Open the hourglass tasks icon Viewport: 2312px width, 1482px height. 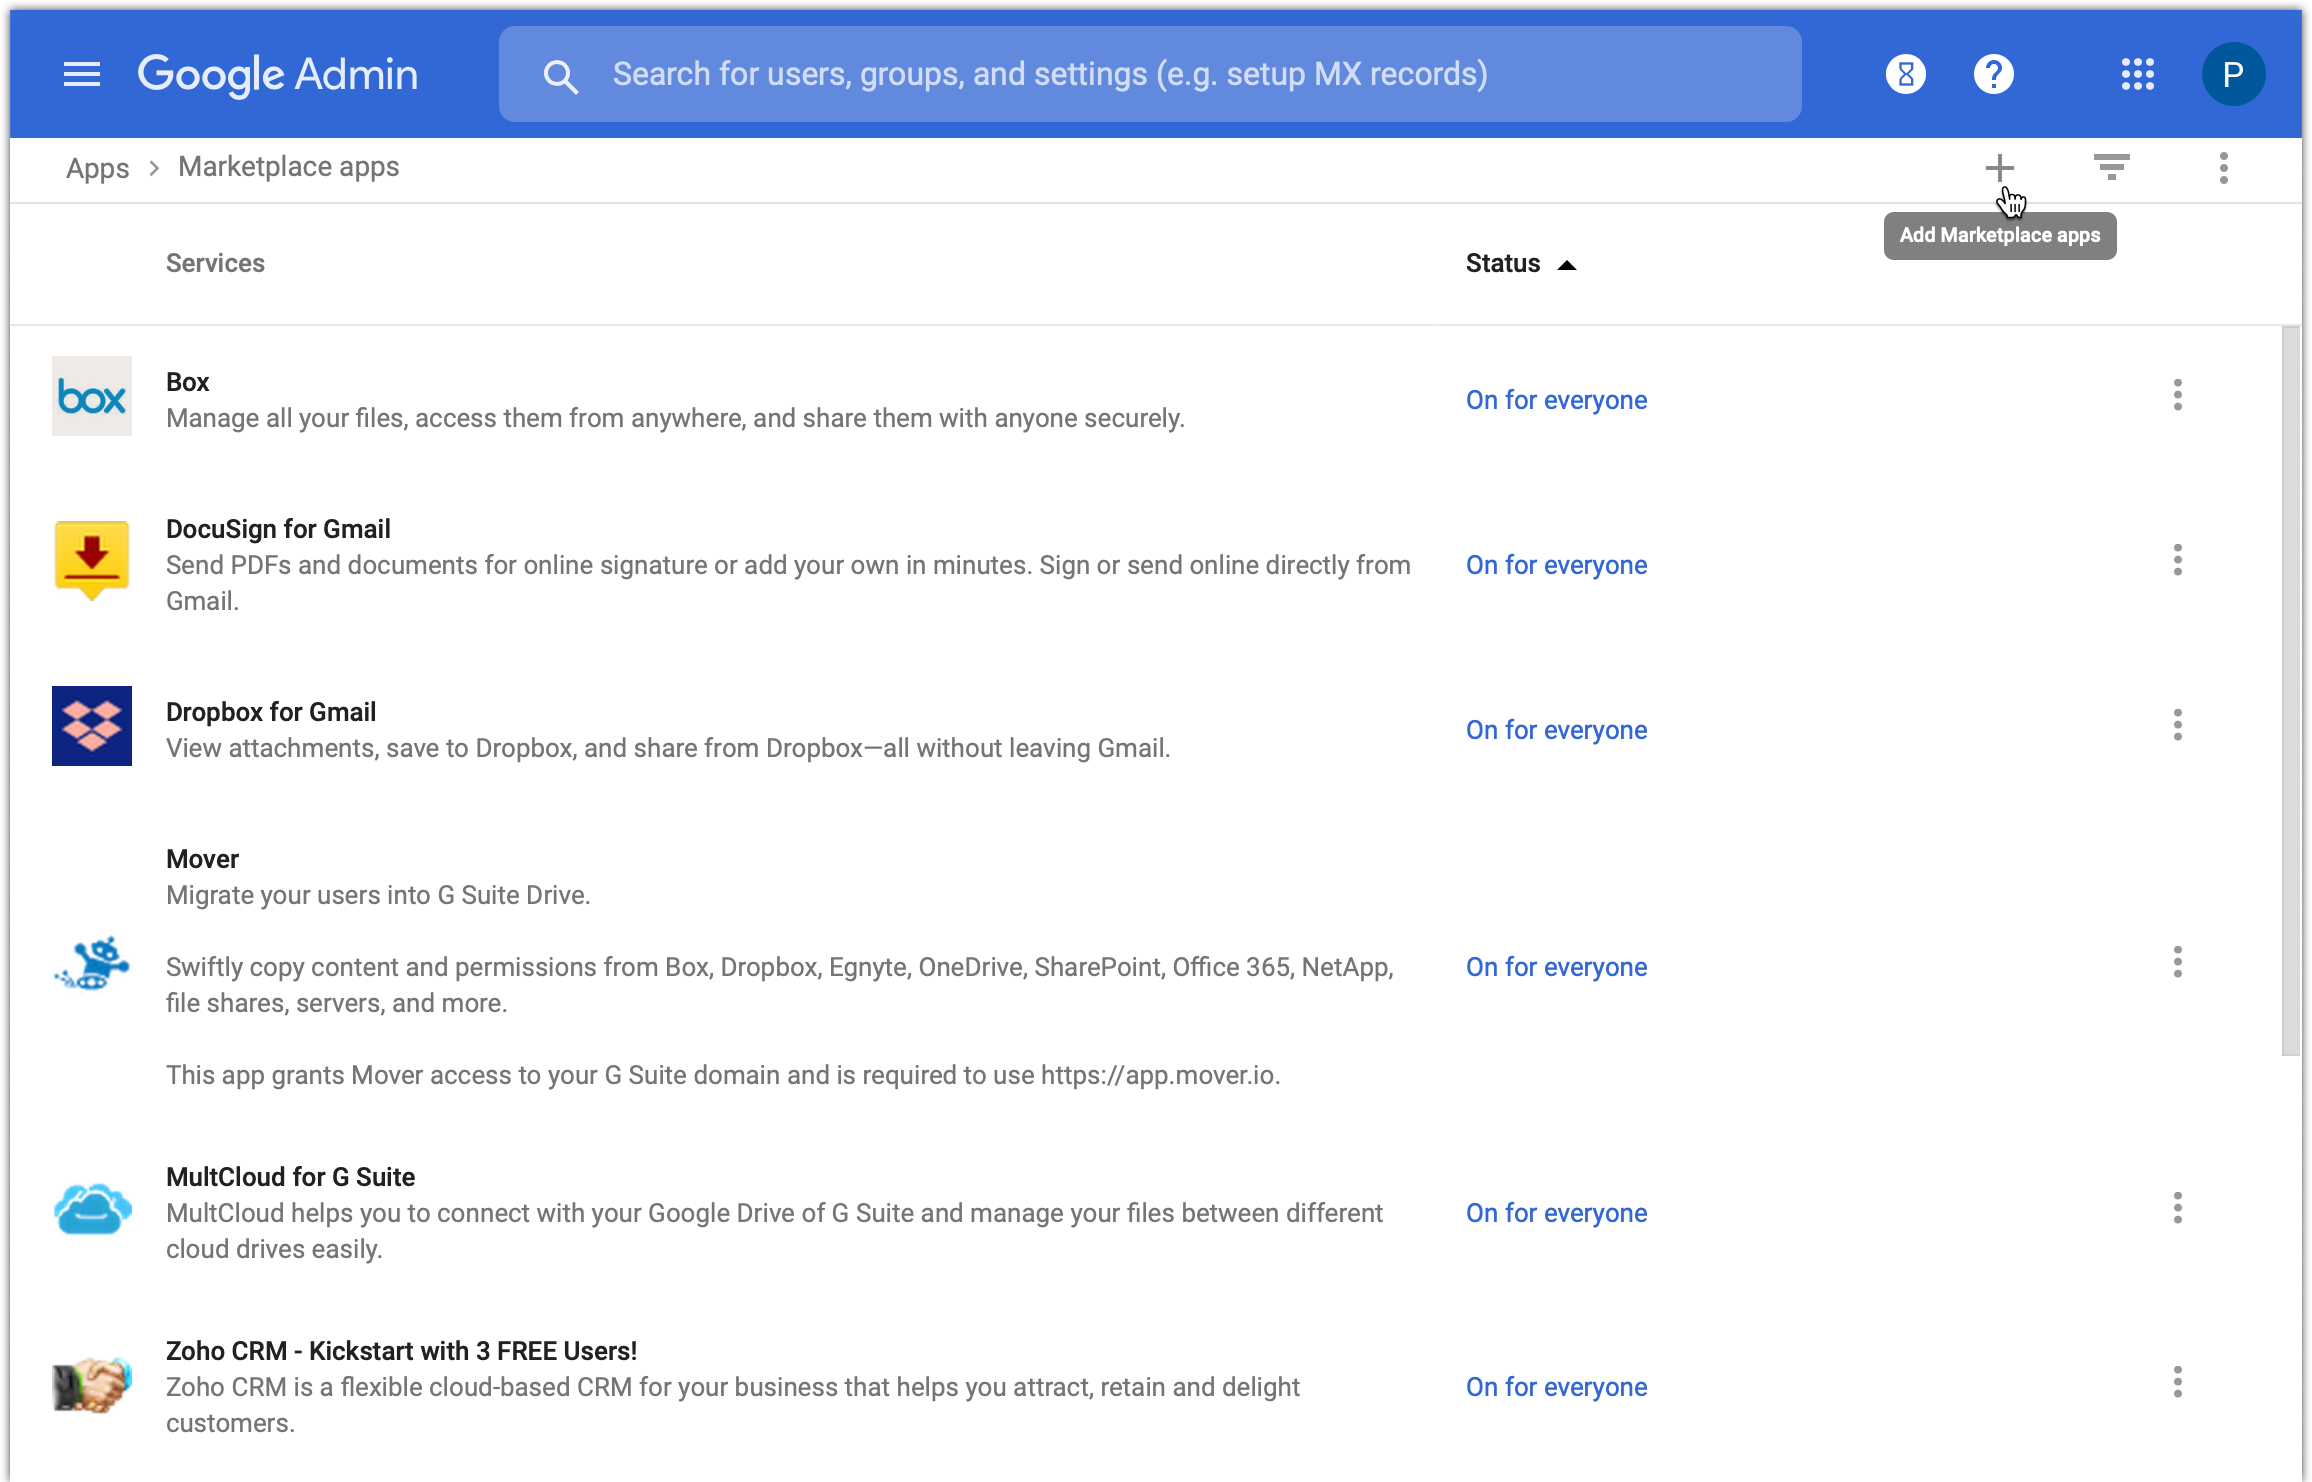[1906, 74]
